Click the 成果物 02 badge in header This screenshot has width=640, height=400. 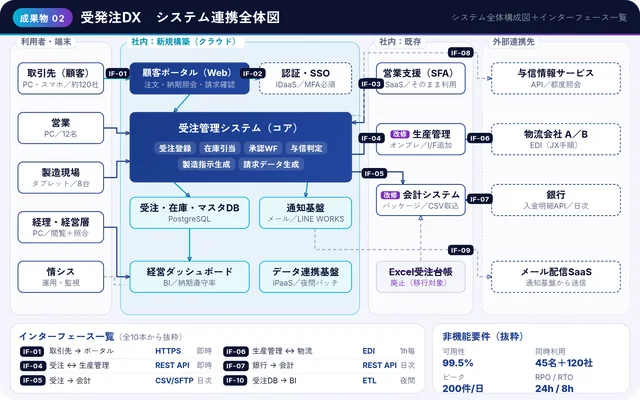[x=42, y=18]
